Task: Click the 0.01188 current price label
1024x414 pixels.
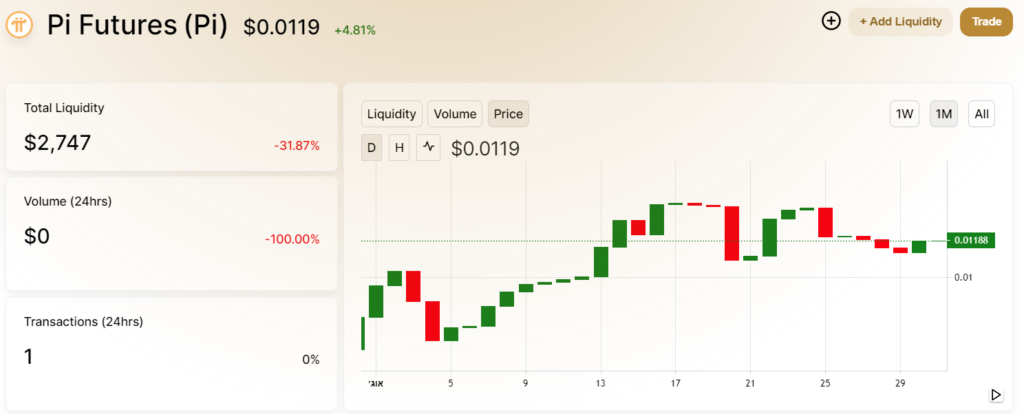Action: click(970, 240)
